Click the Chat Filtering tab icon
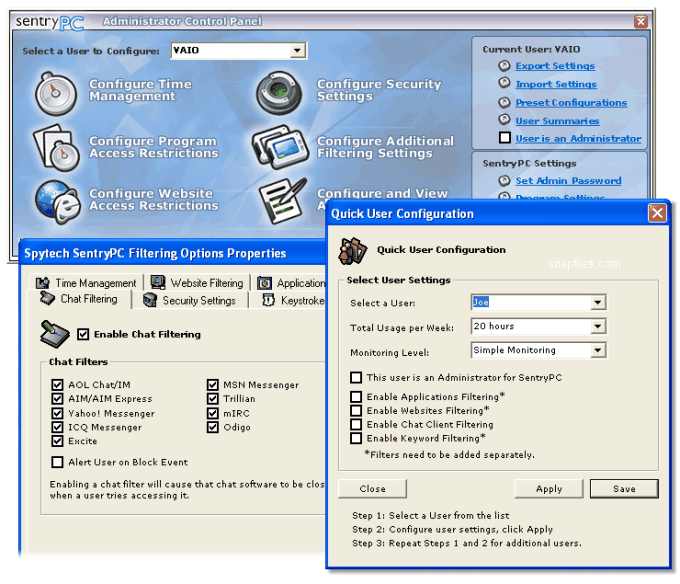 (x=47, y=298)
